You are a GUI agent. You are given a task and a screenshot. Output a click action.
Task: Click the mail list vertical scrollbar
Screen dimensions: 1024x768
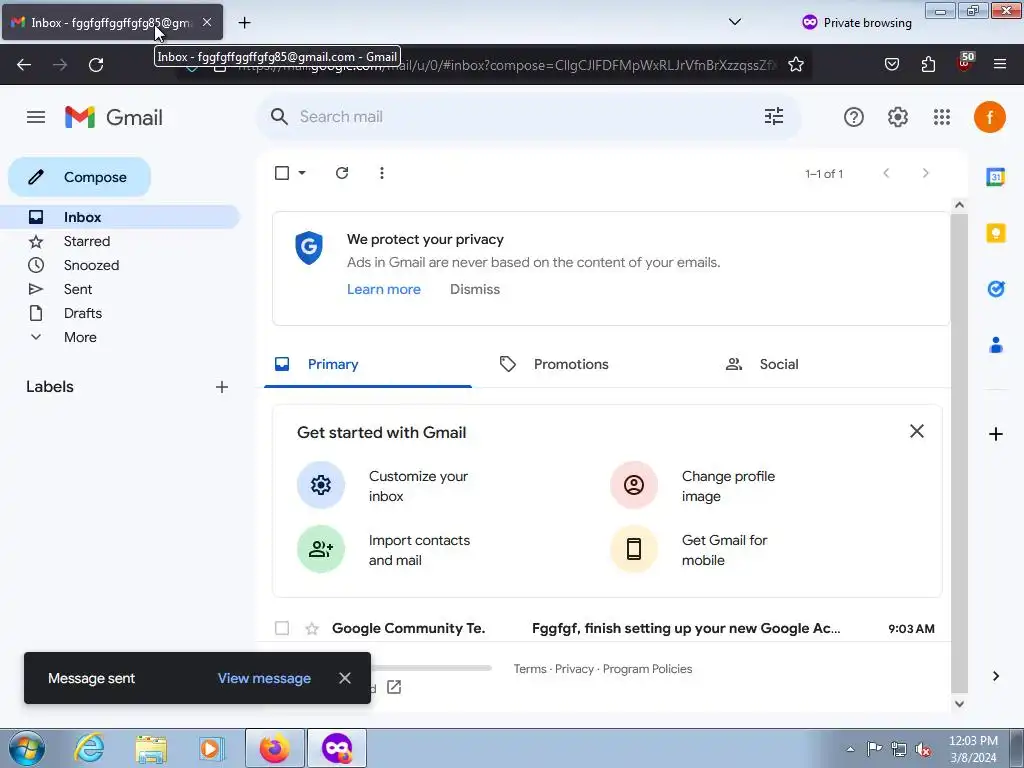coord(959,453)
